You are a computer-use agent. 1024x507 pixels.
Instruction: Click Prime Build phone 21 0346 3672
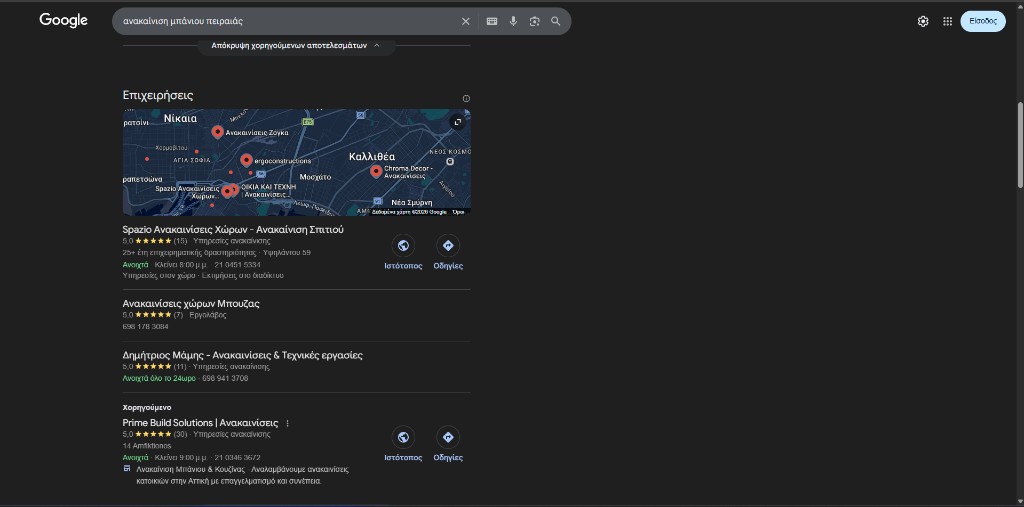click(237, 457)
